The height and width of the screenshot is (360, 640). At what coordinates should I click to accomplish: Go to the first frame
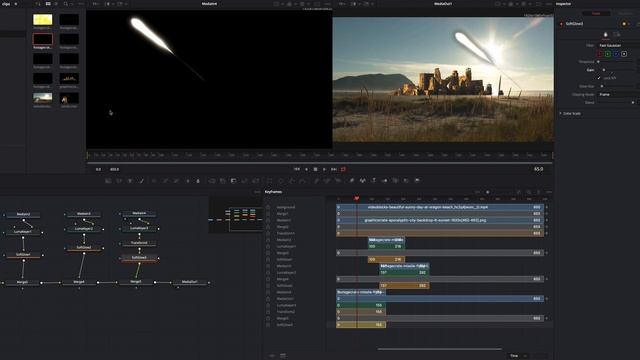coord(297,169)
